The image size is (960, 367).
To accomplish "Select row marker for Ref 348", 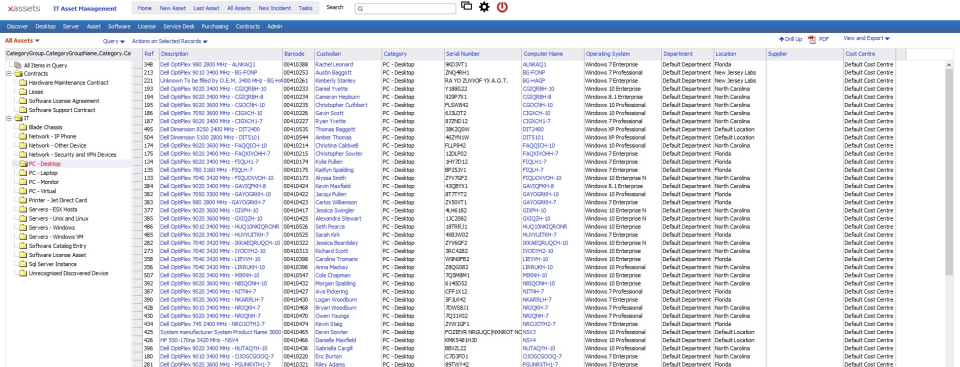I will [x=138, y=64].
